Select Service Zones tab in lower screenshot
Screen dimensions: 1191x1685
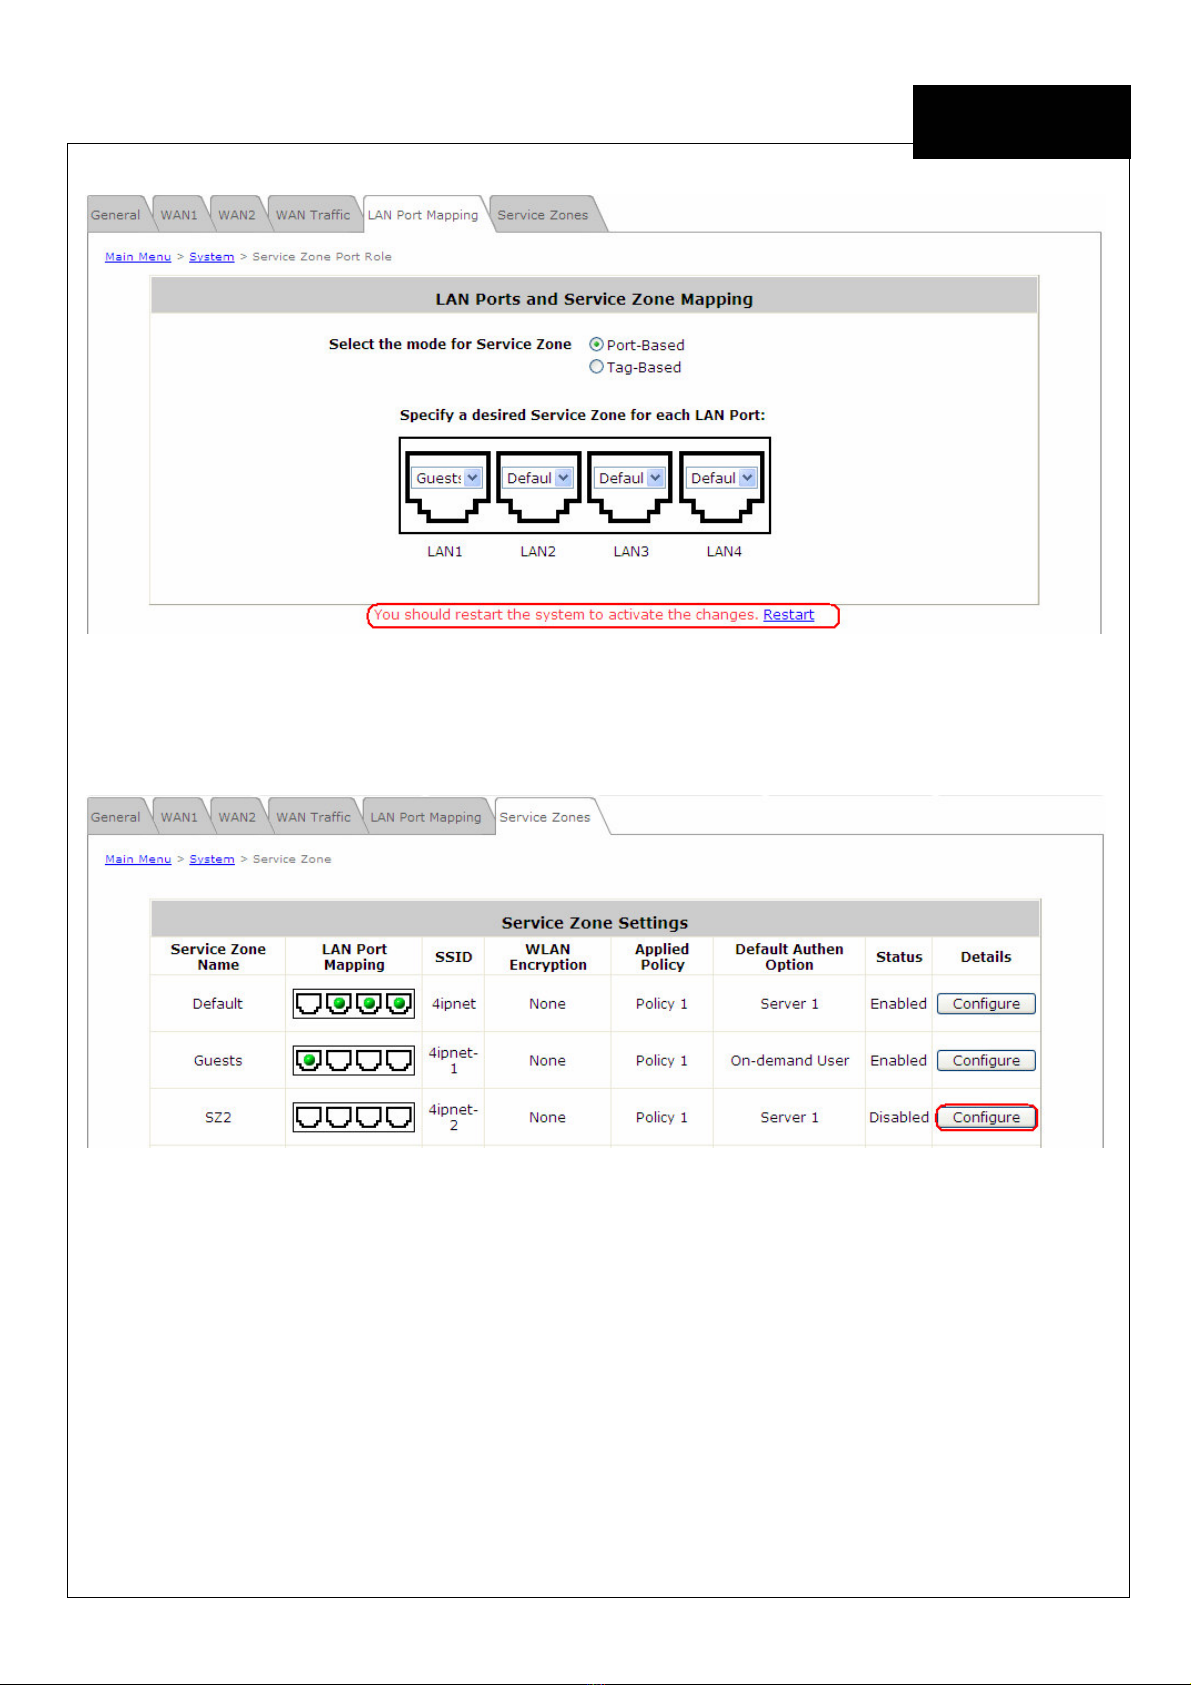[545, 816]
